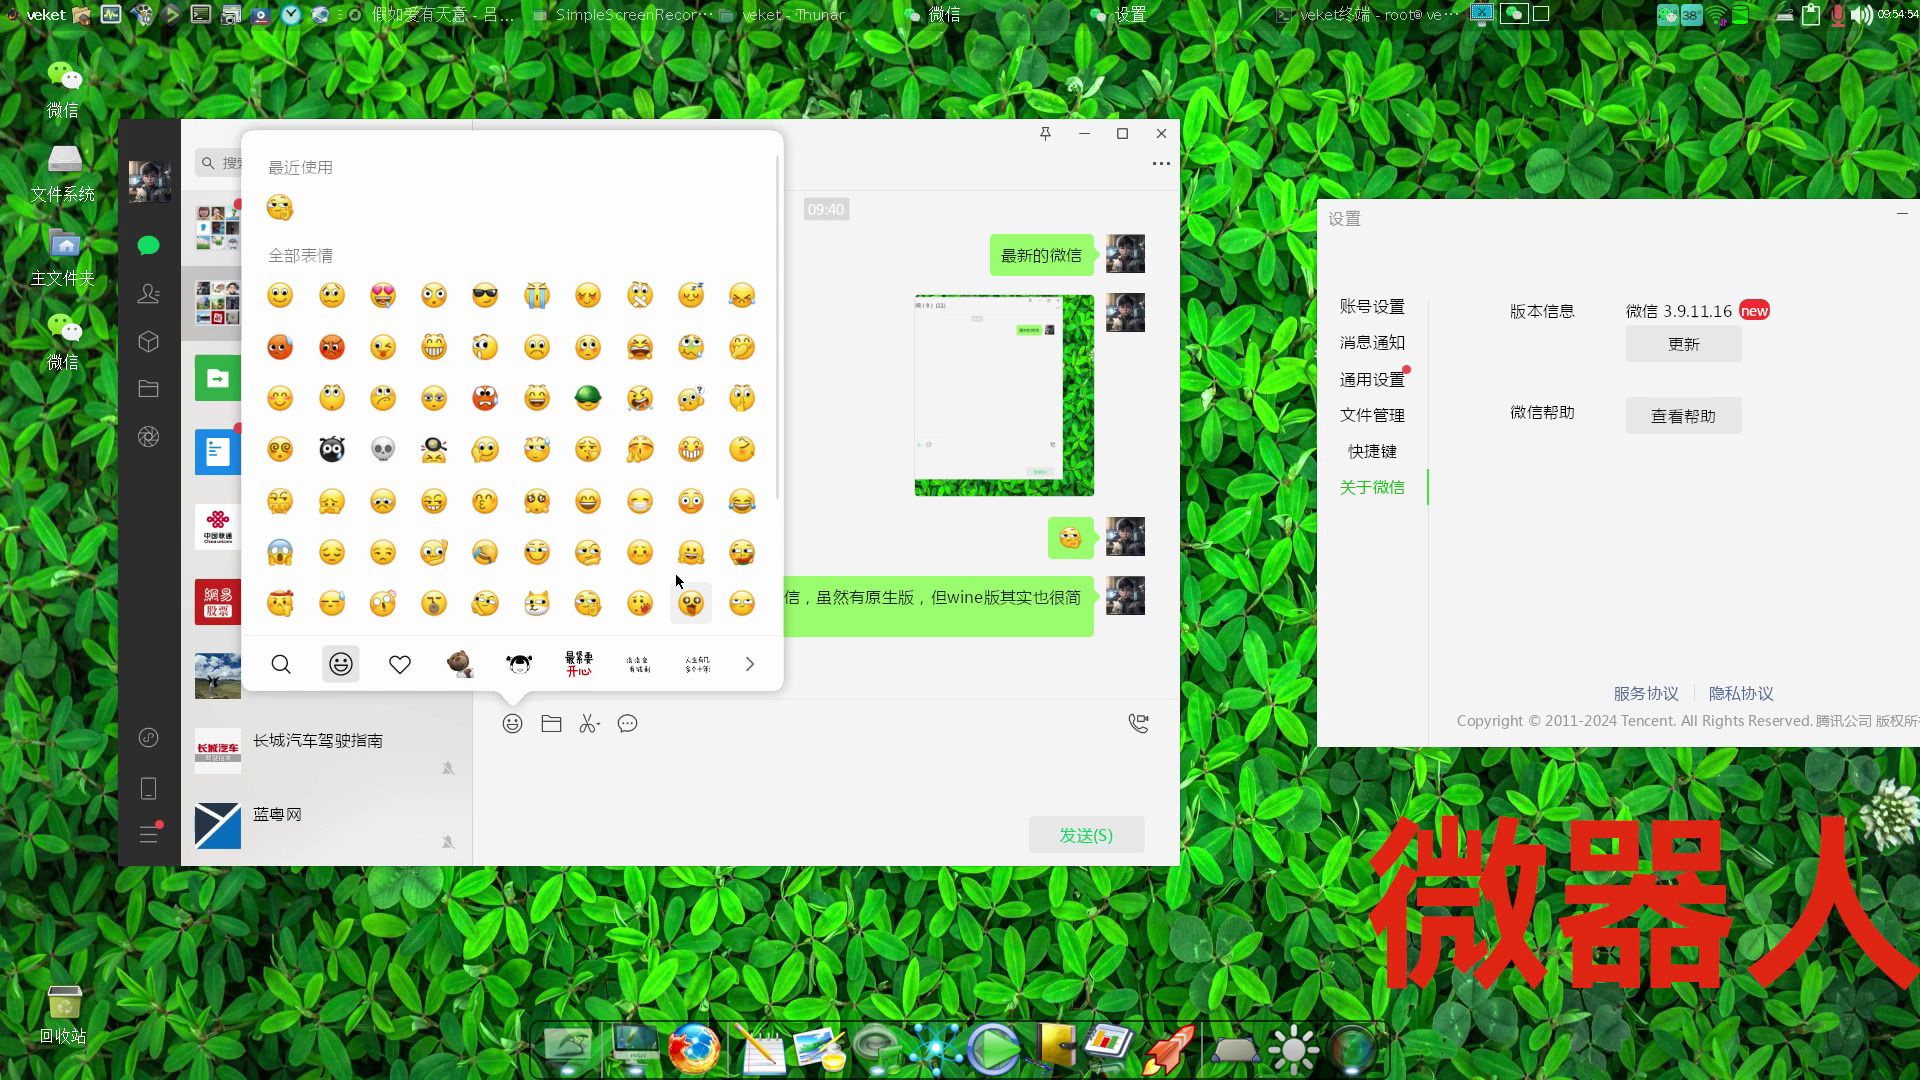Viewport: 1920px width, 1080px height.
Task: Open the Moments aperture icon in sidebar
Action: pos(149,436)
